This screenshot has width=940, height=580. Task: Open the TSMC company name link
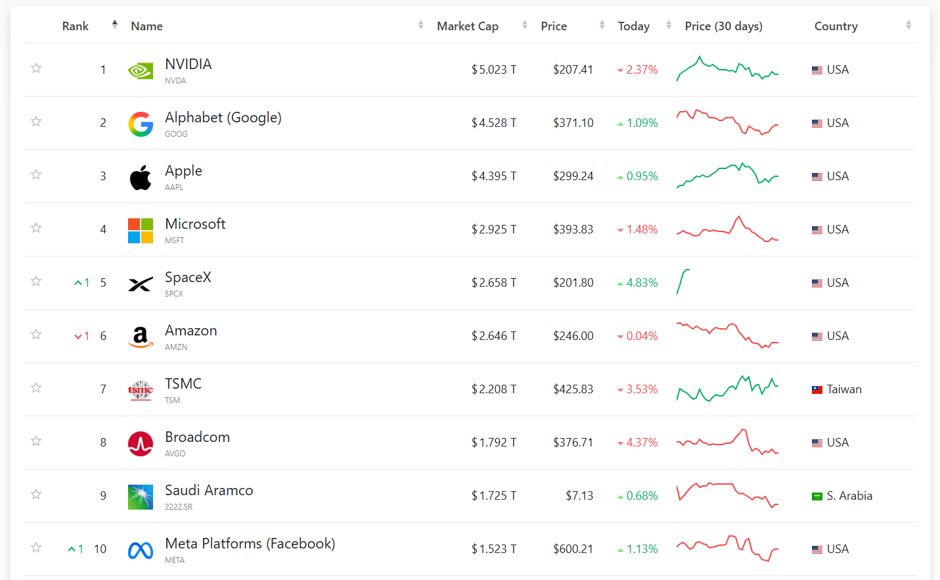(x=183, y=384)
